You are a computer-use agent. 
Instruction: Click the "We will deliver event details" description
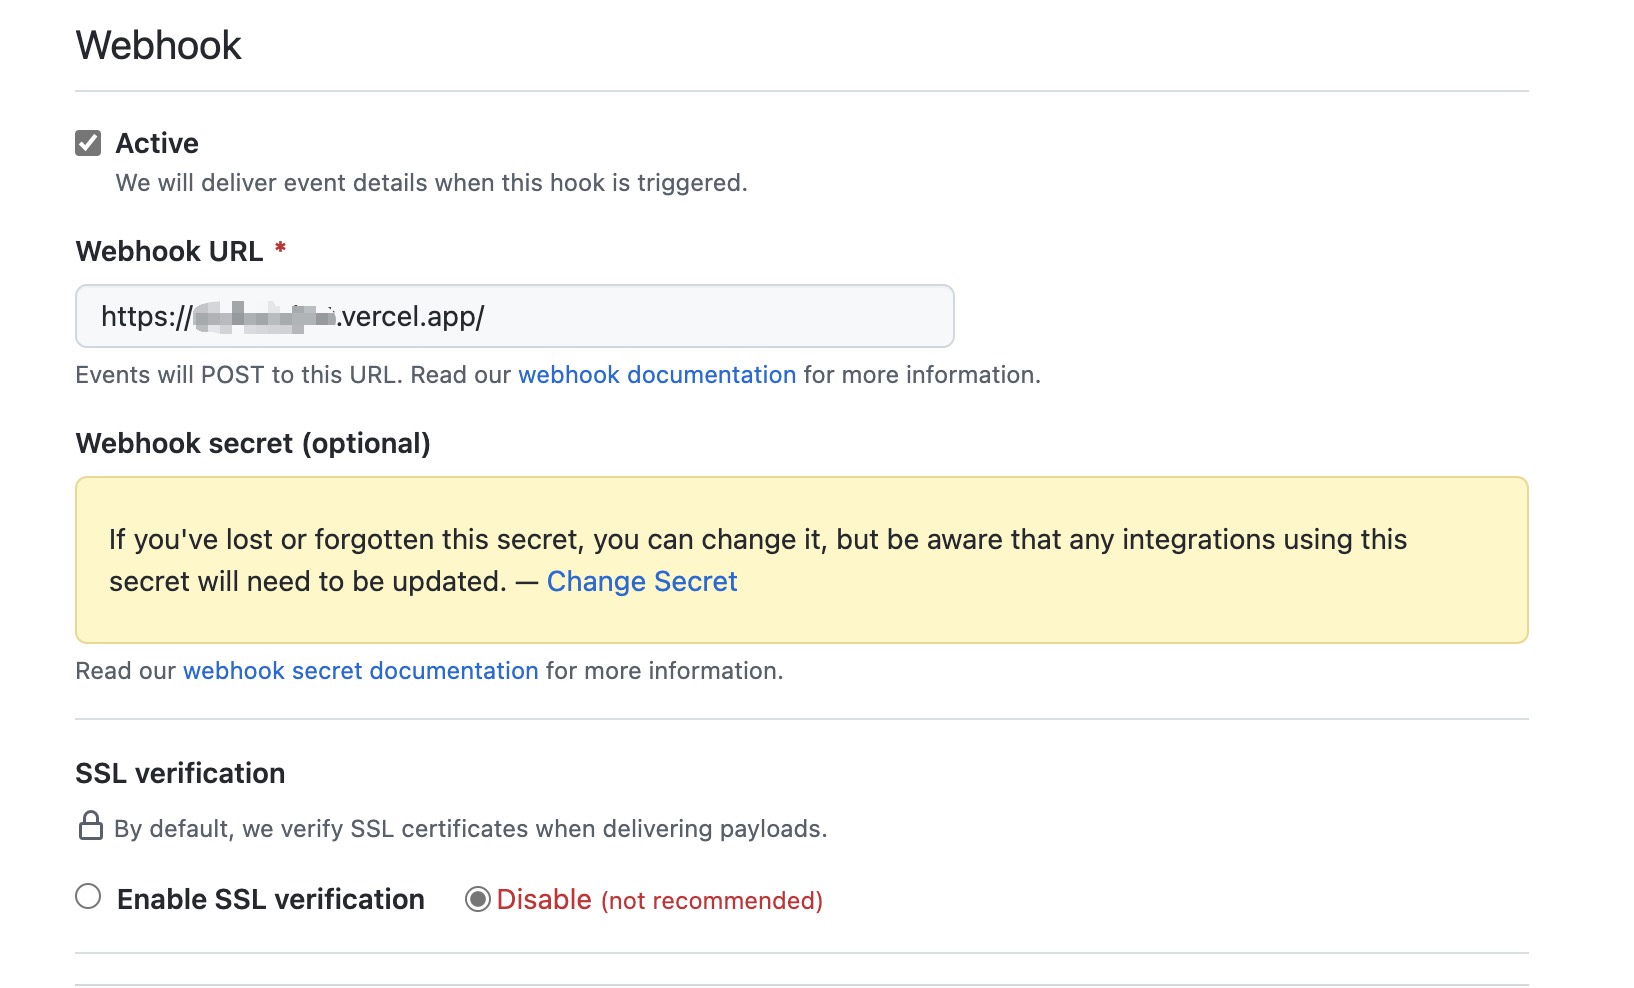(x=431, y=184)
